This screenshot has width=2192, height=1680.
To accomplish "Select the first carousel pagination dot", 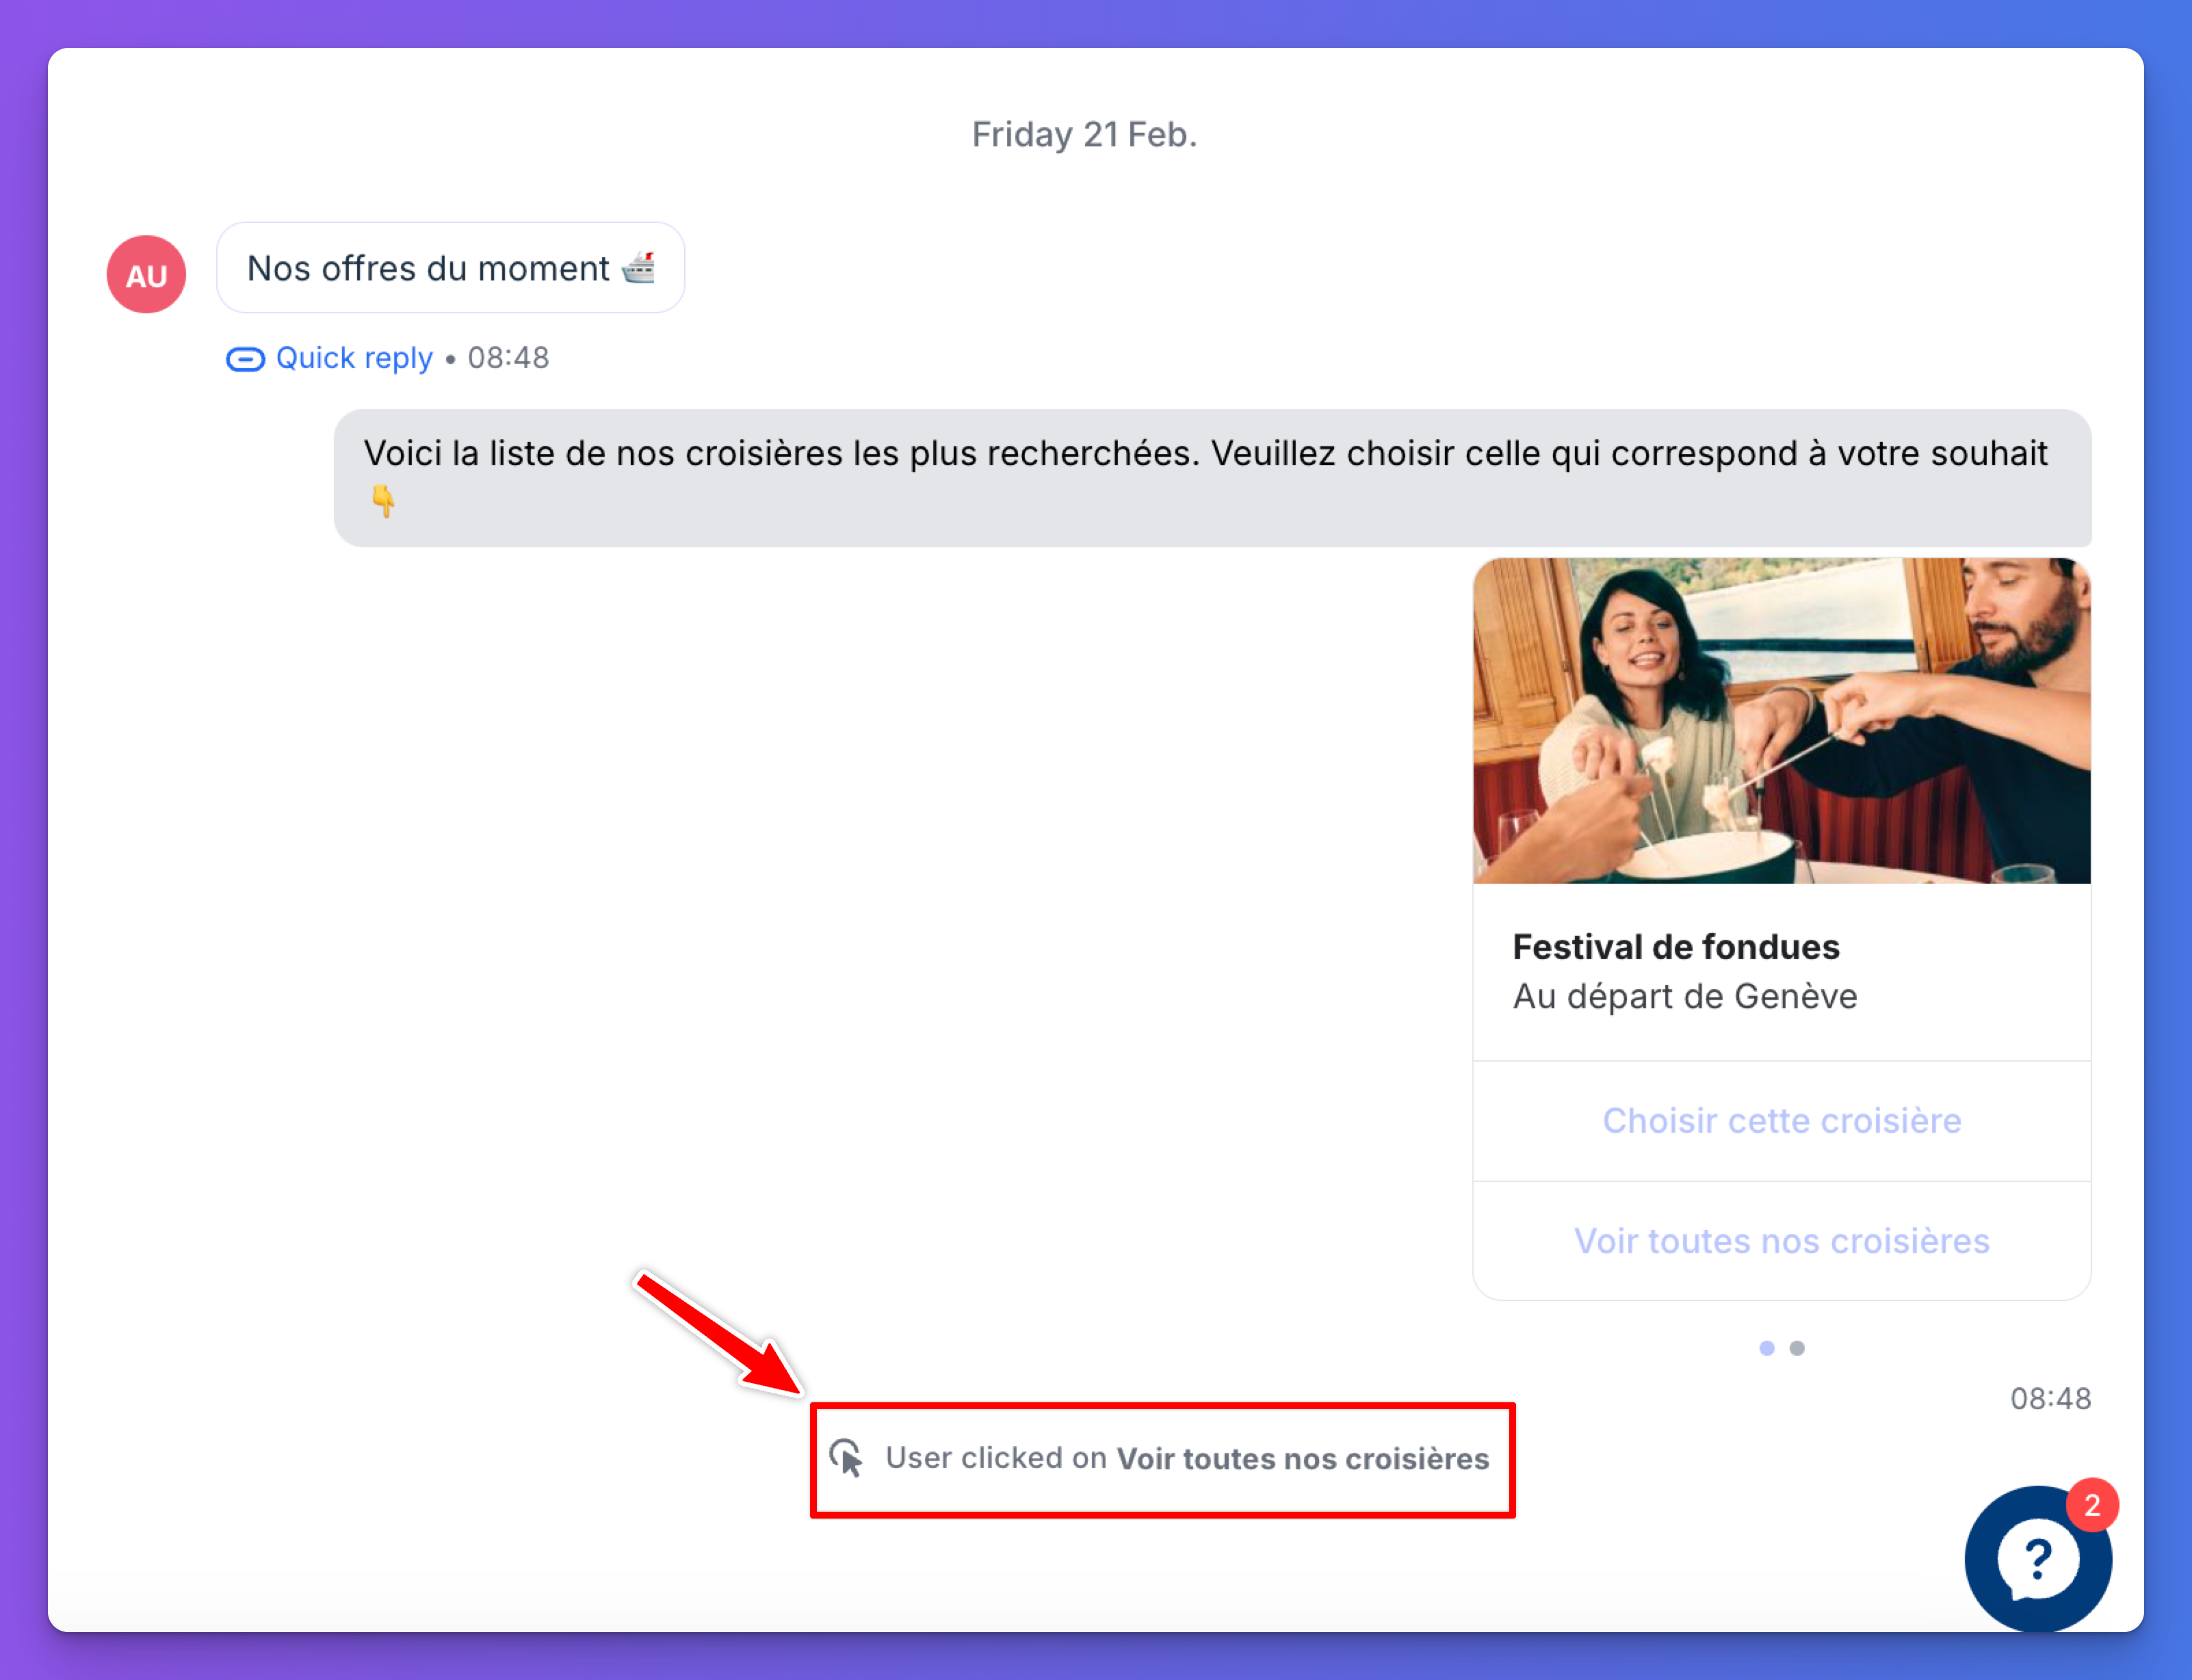I will click(1767, 1348).
